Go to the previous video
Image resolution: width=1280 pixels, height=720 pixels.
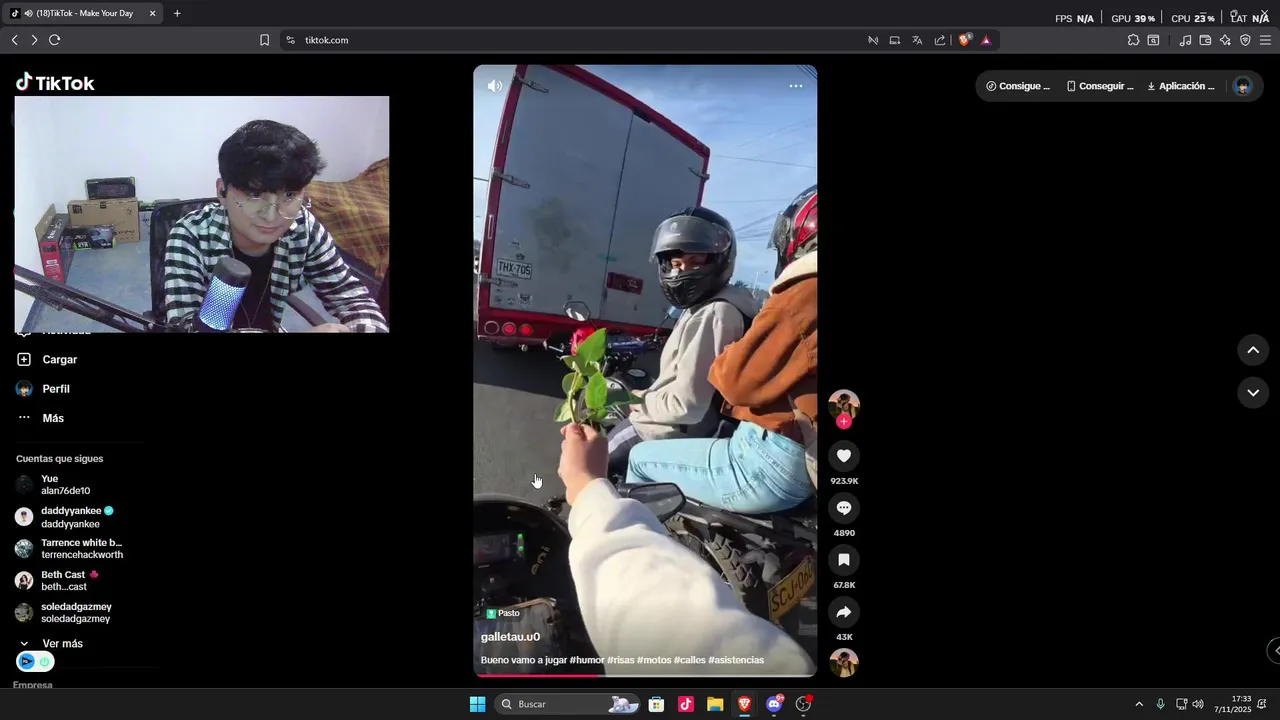pyautogui.click(x=1253, y=350)
